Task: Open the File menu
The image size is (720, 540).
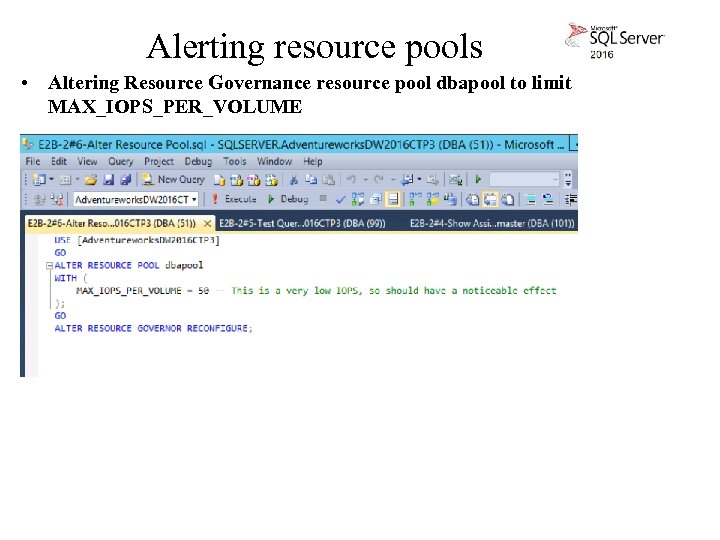Action: [x=33, y=162]
